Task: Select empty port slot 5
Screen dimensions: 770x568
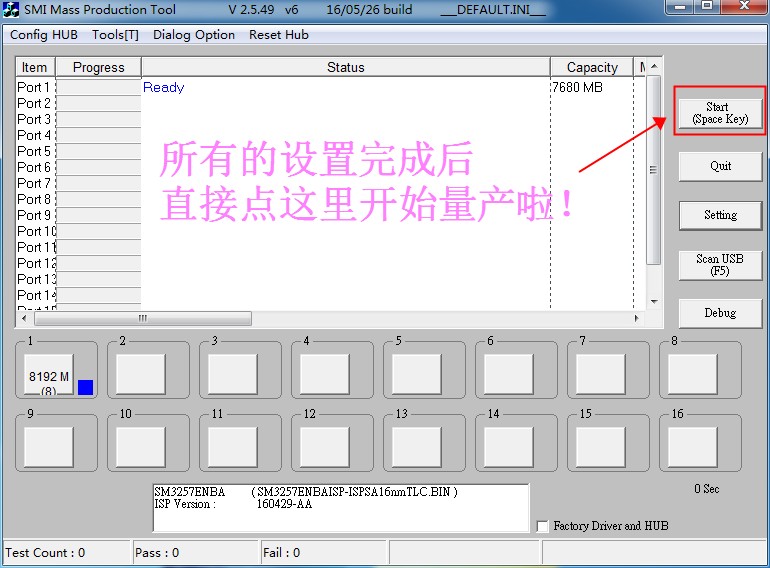Action: coord(416,375)
